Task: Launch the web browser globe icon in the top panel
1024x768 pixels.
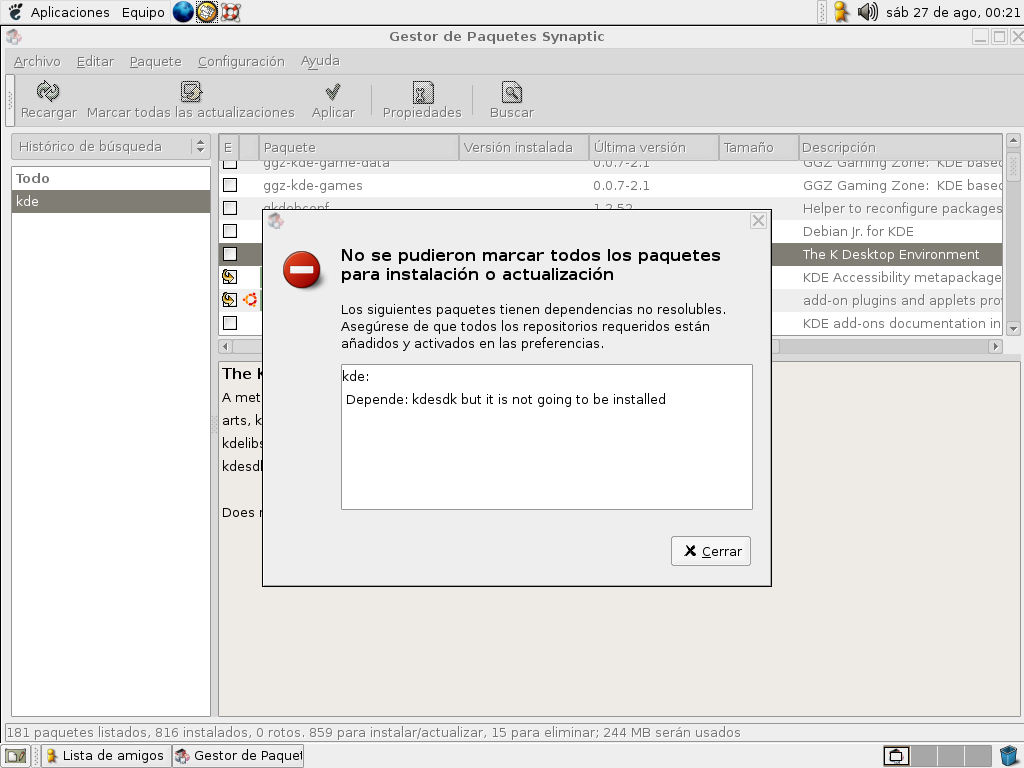Action: click(183, 12)
